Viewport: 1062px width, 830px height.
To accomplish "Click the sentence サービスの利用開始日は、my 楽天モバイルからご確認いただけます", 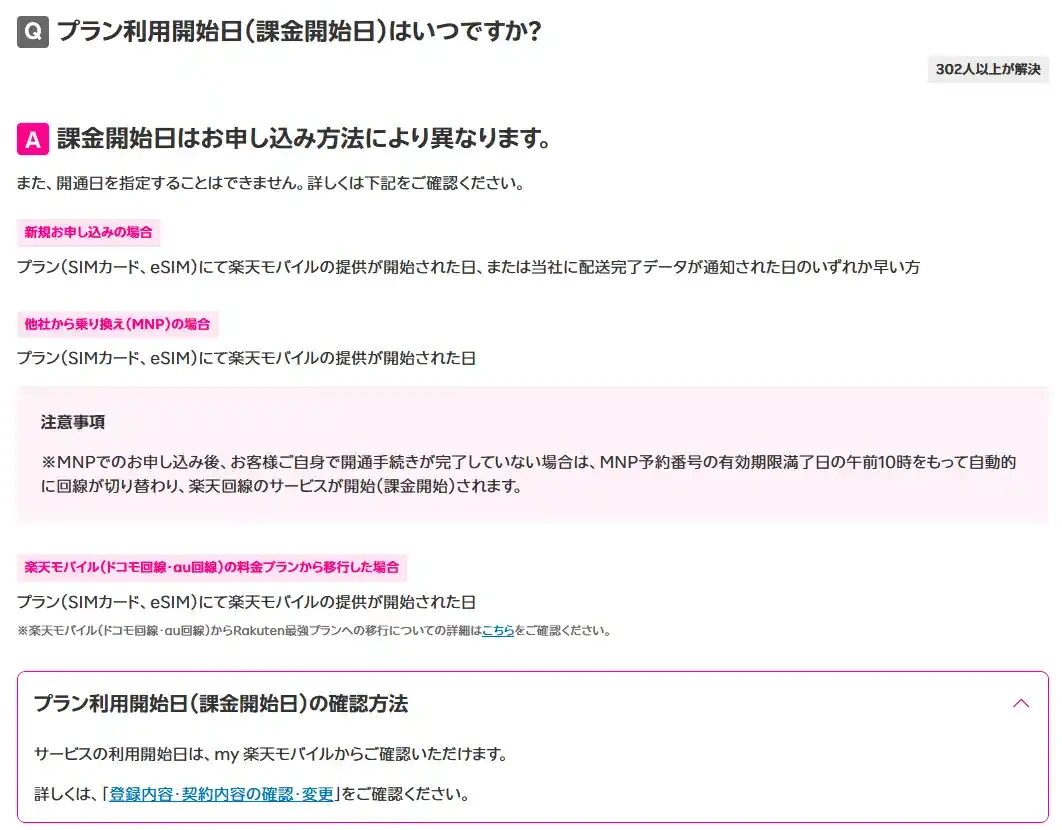I will 271,754.
